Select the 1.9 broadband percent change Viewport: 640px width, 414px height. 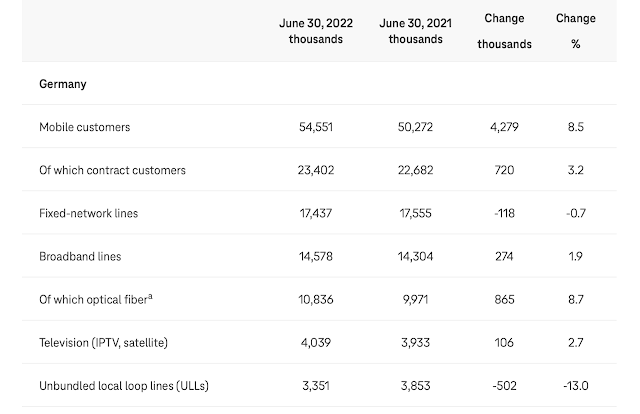click(576, 257)
